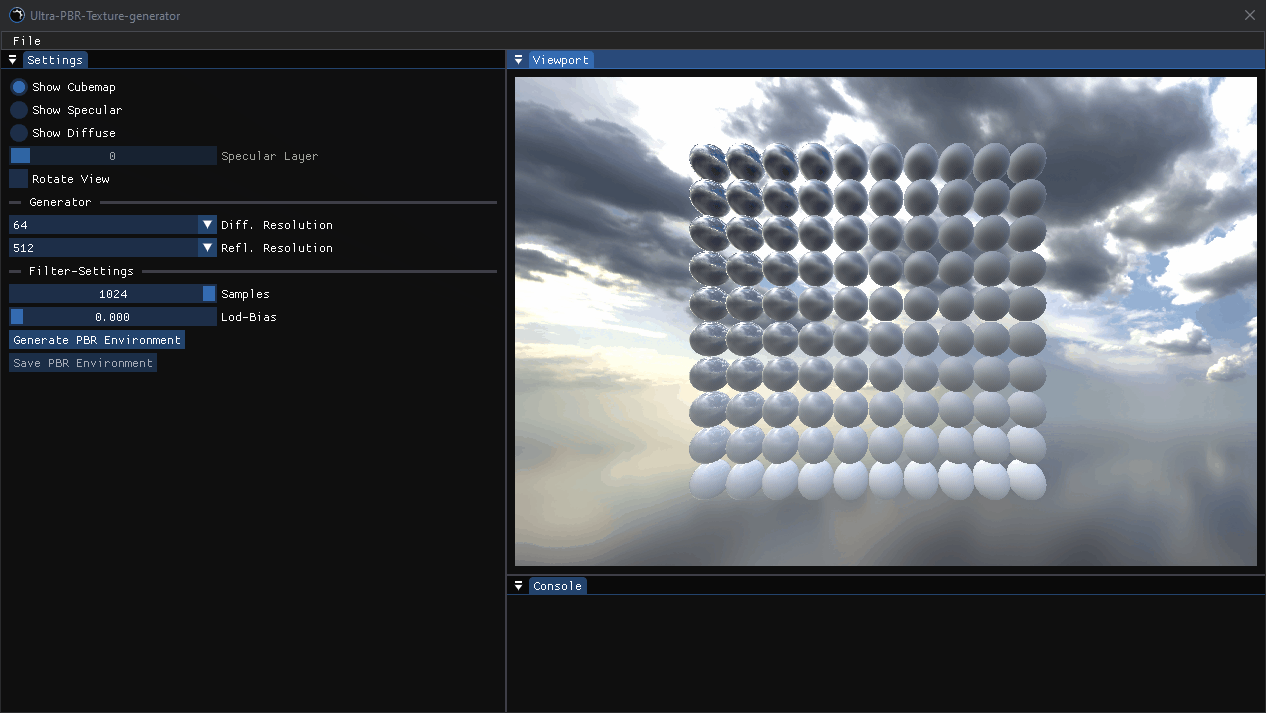This screenshot has width=1266, height=713.
Task: Click the Console panel collapse arrow icon
Action: click(518, 585)
